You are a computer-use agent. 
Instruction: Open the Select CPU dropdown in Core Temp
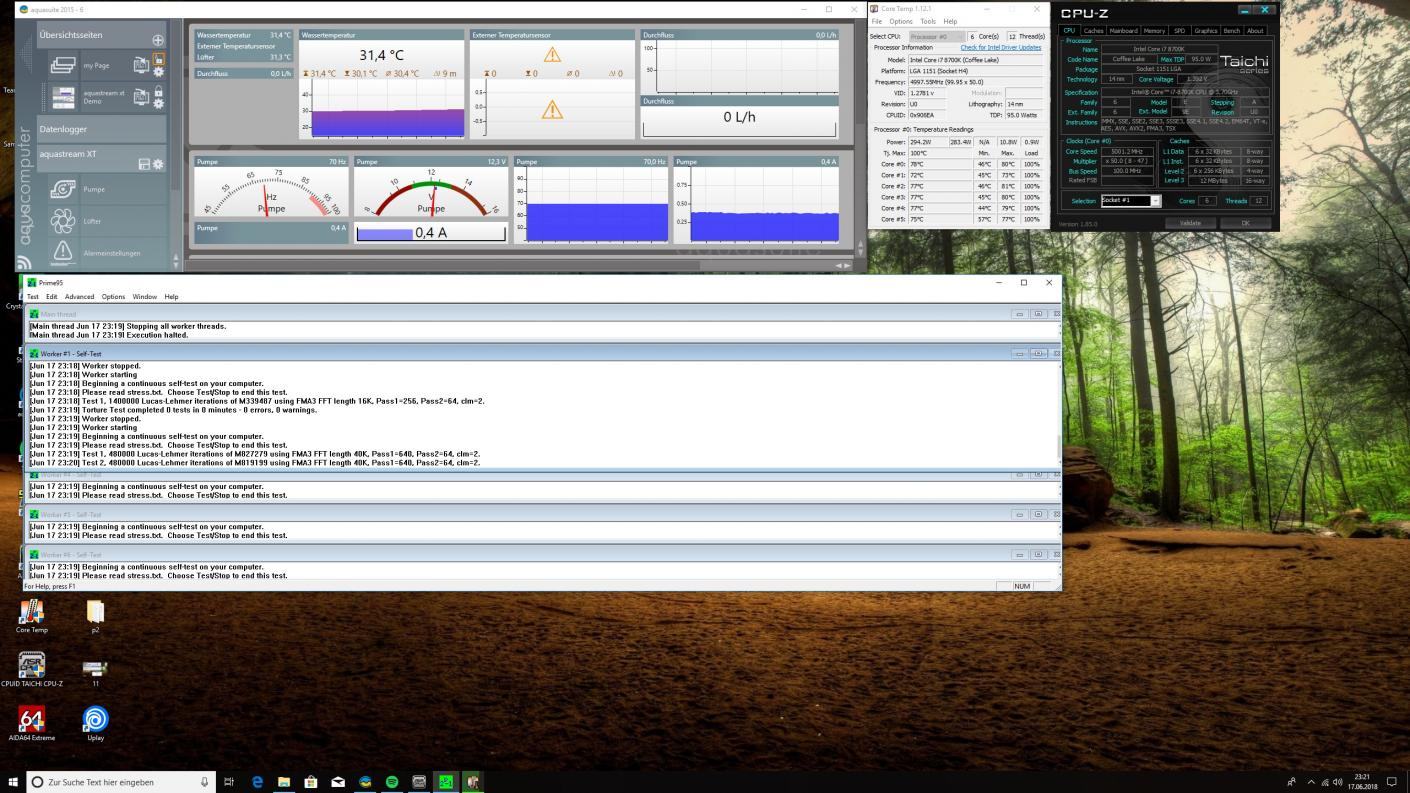click(935, 36)
